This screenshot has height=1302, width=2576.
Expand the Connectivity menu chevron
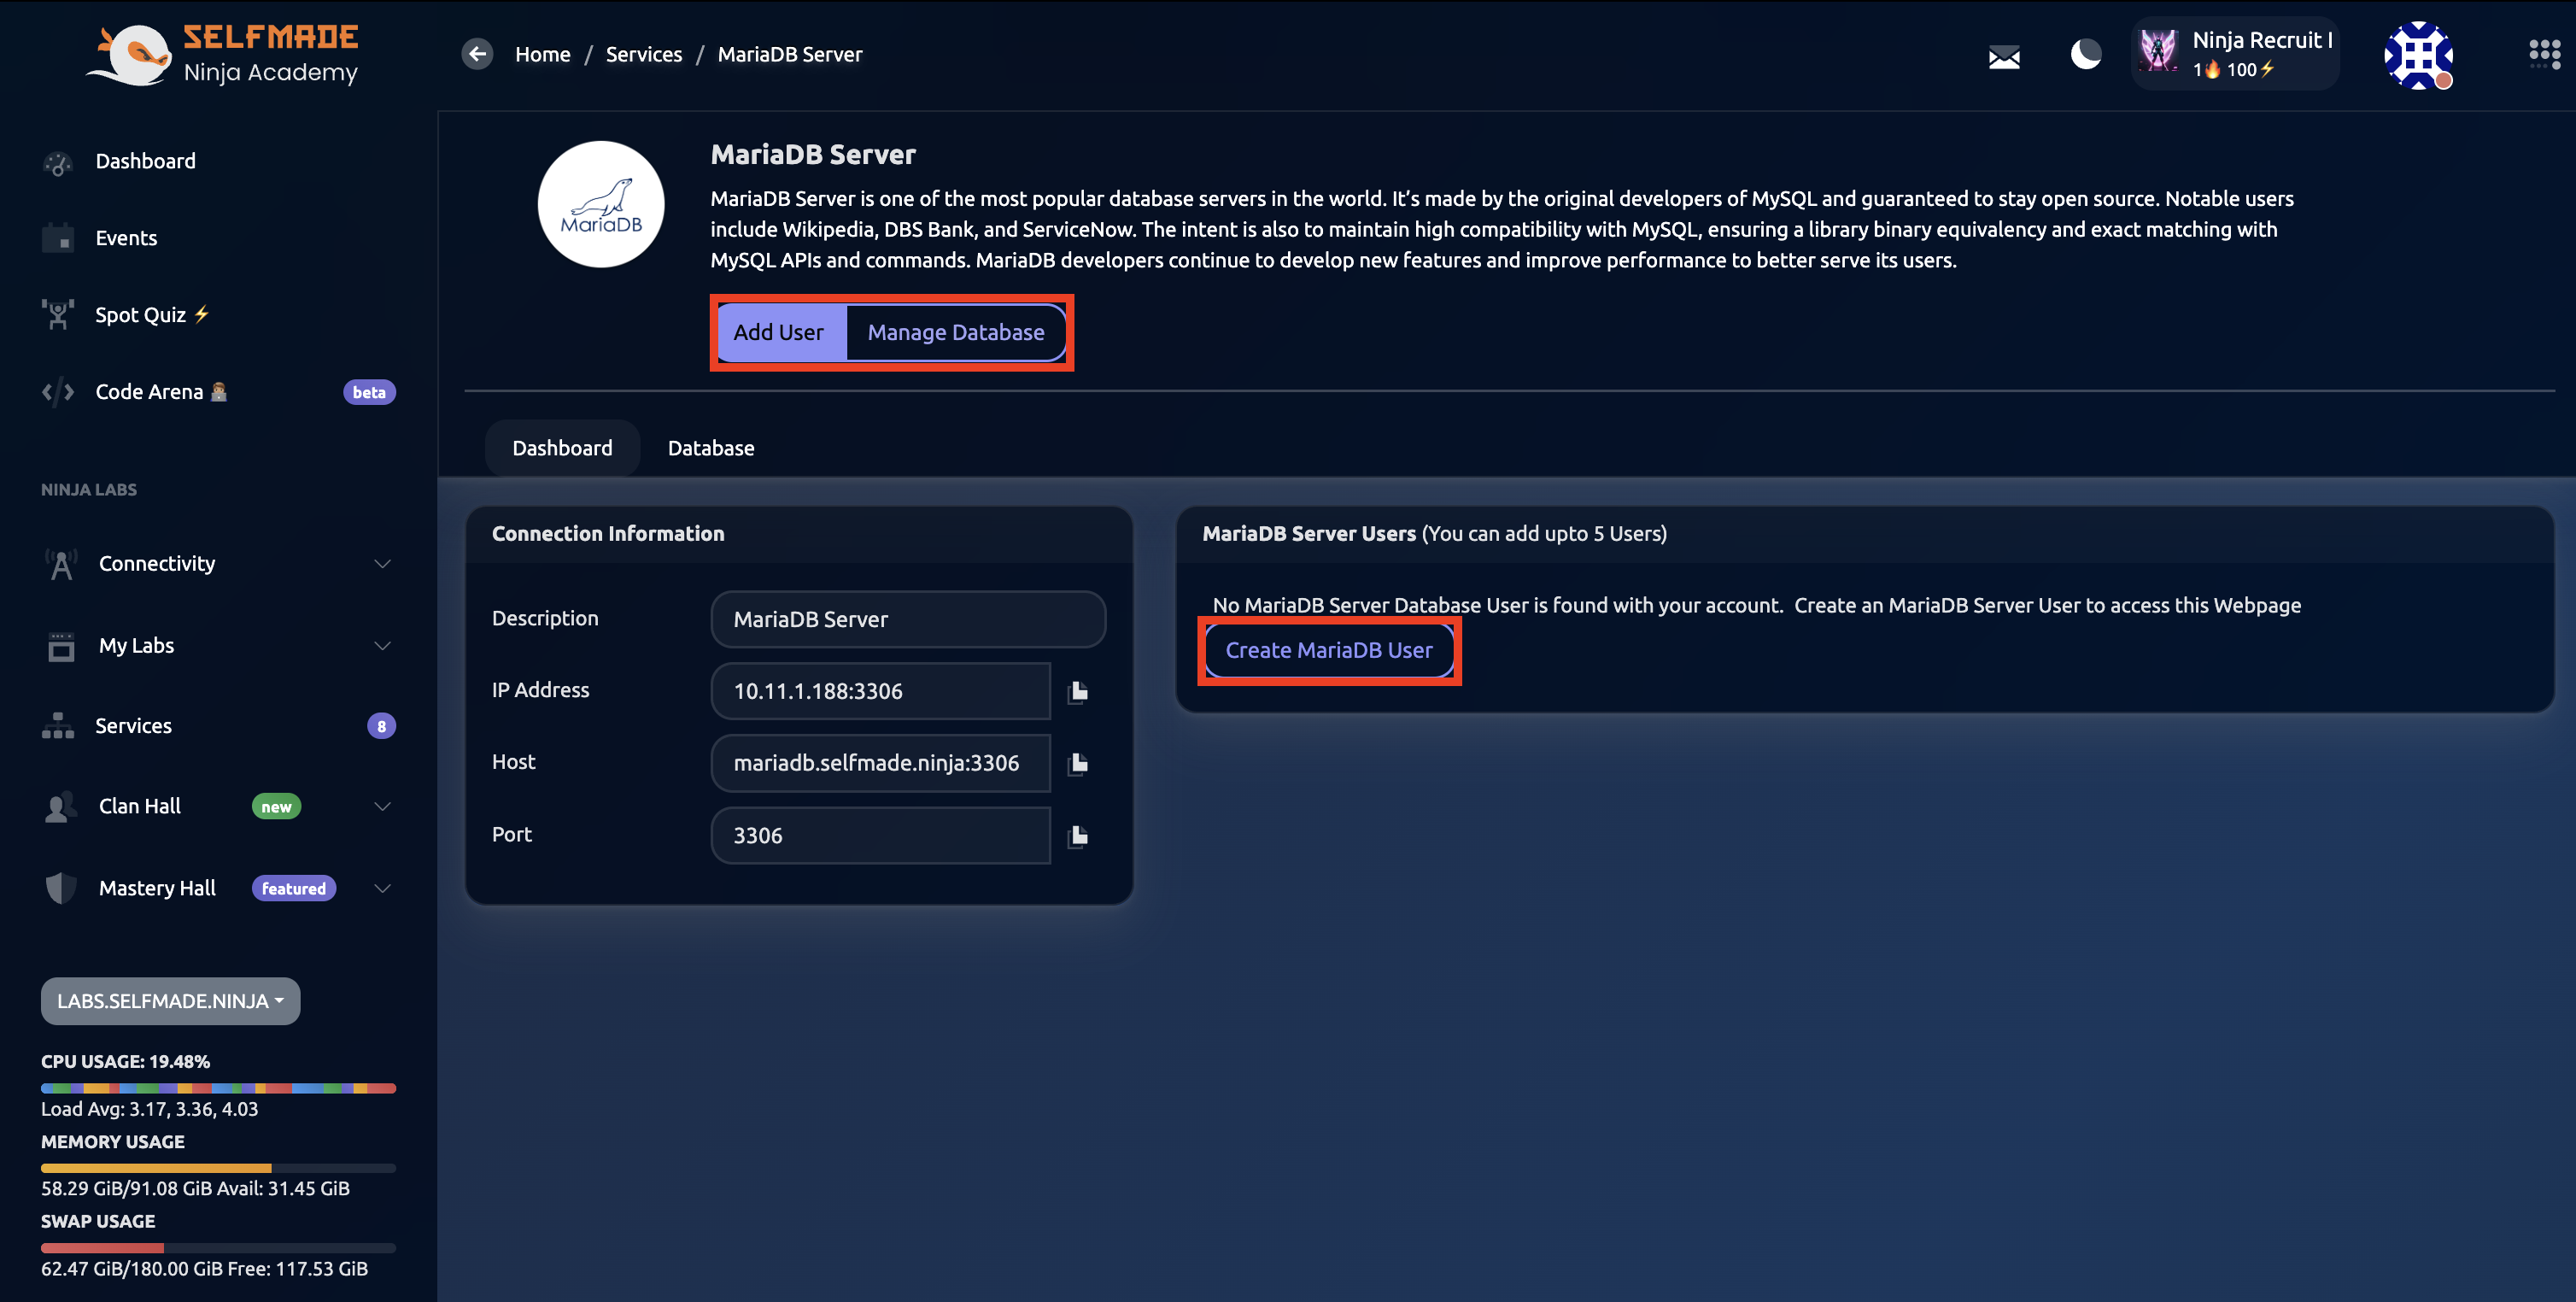click(382, 564)
